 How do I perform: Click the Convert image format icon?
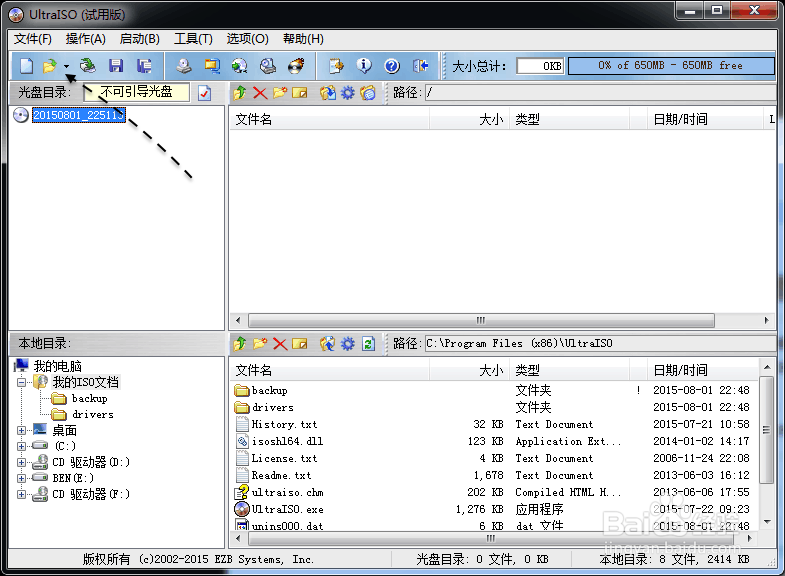pos(240,66)
